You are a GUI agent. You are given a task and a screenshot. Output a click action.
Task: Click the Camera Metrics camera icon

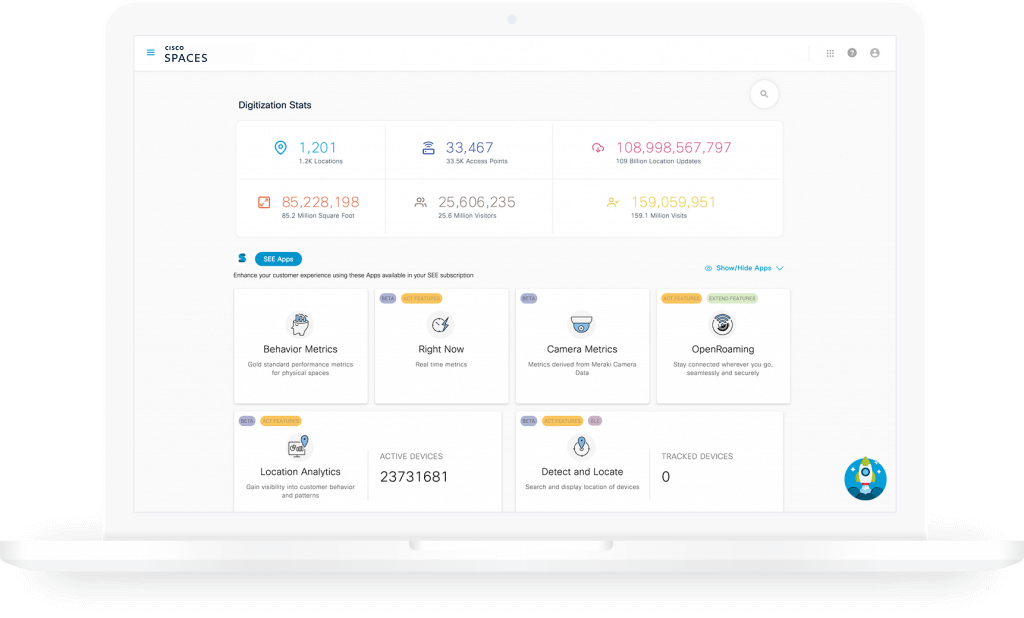(581, 324)
